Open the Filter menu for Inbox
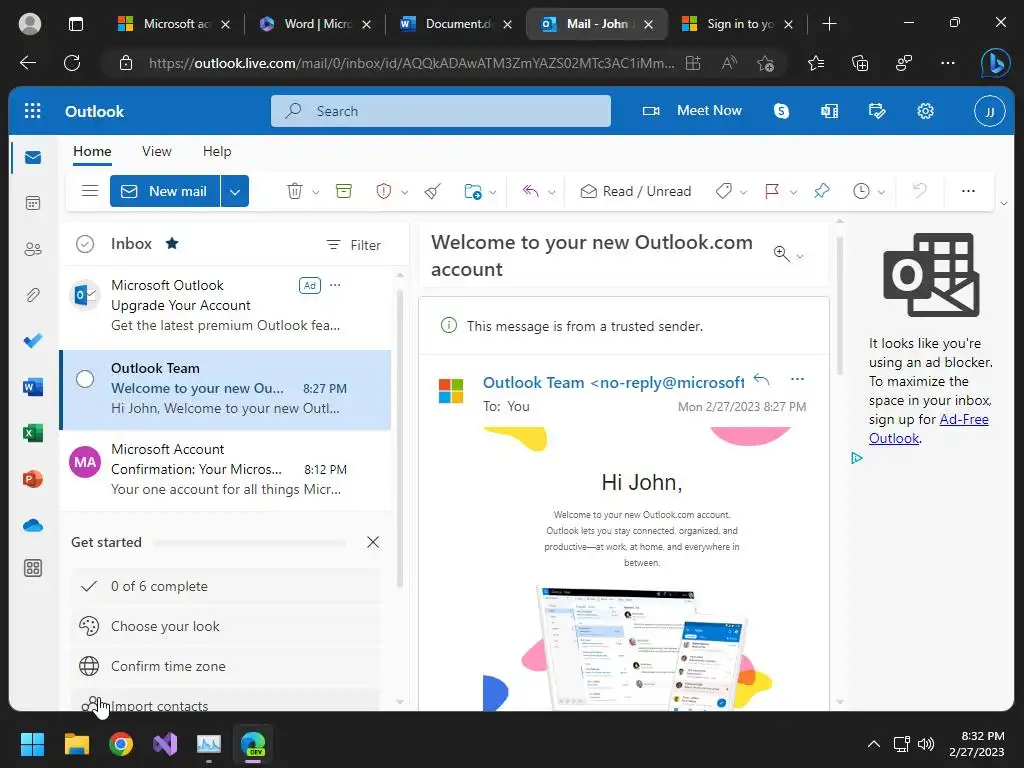The width and height of the screenshot is (1024, 768). [x=353, y=245]
